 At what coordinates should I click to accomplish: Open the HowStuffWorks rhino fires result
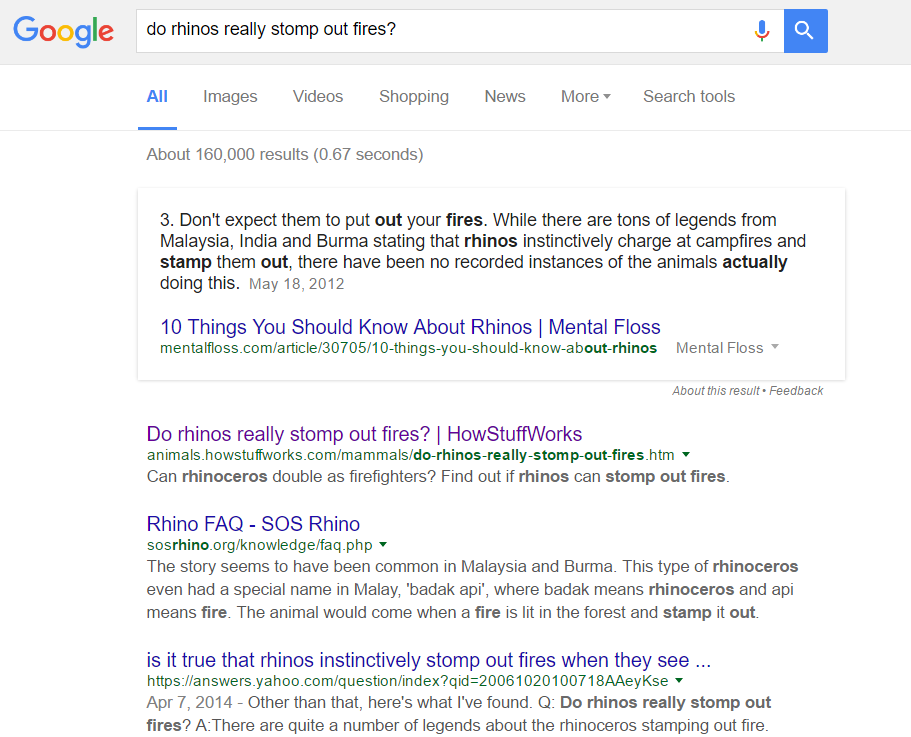click(x=364, y=434)
